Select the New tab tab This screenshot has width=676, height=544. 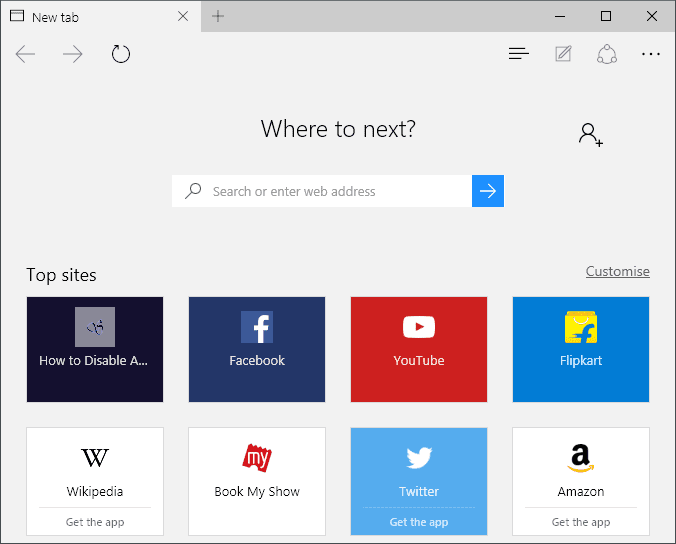[x=100, y=16]
